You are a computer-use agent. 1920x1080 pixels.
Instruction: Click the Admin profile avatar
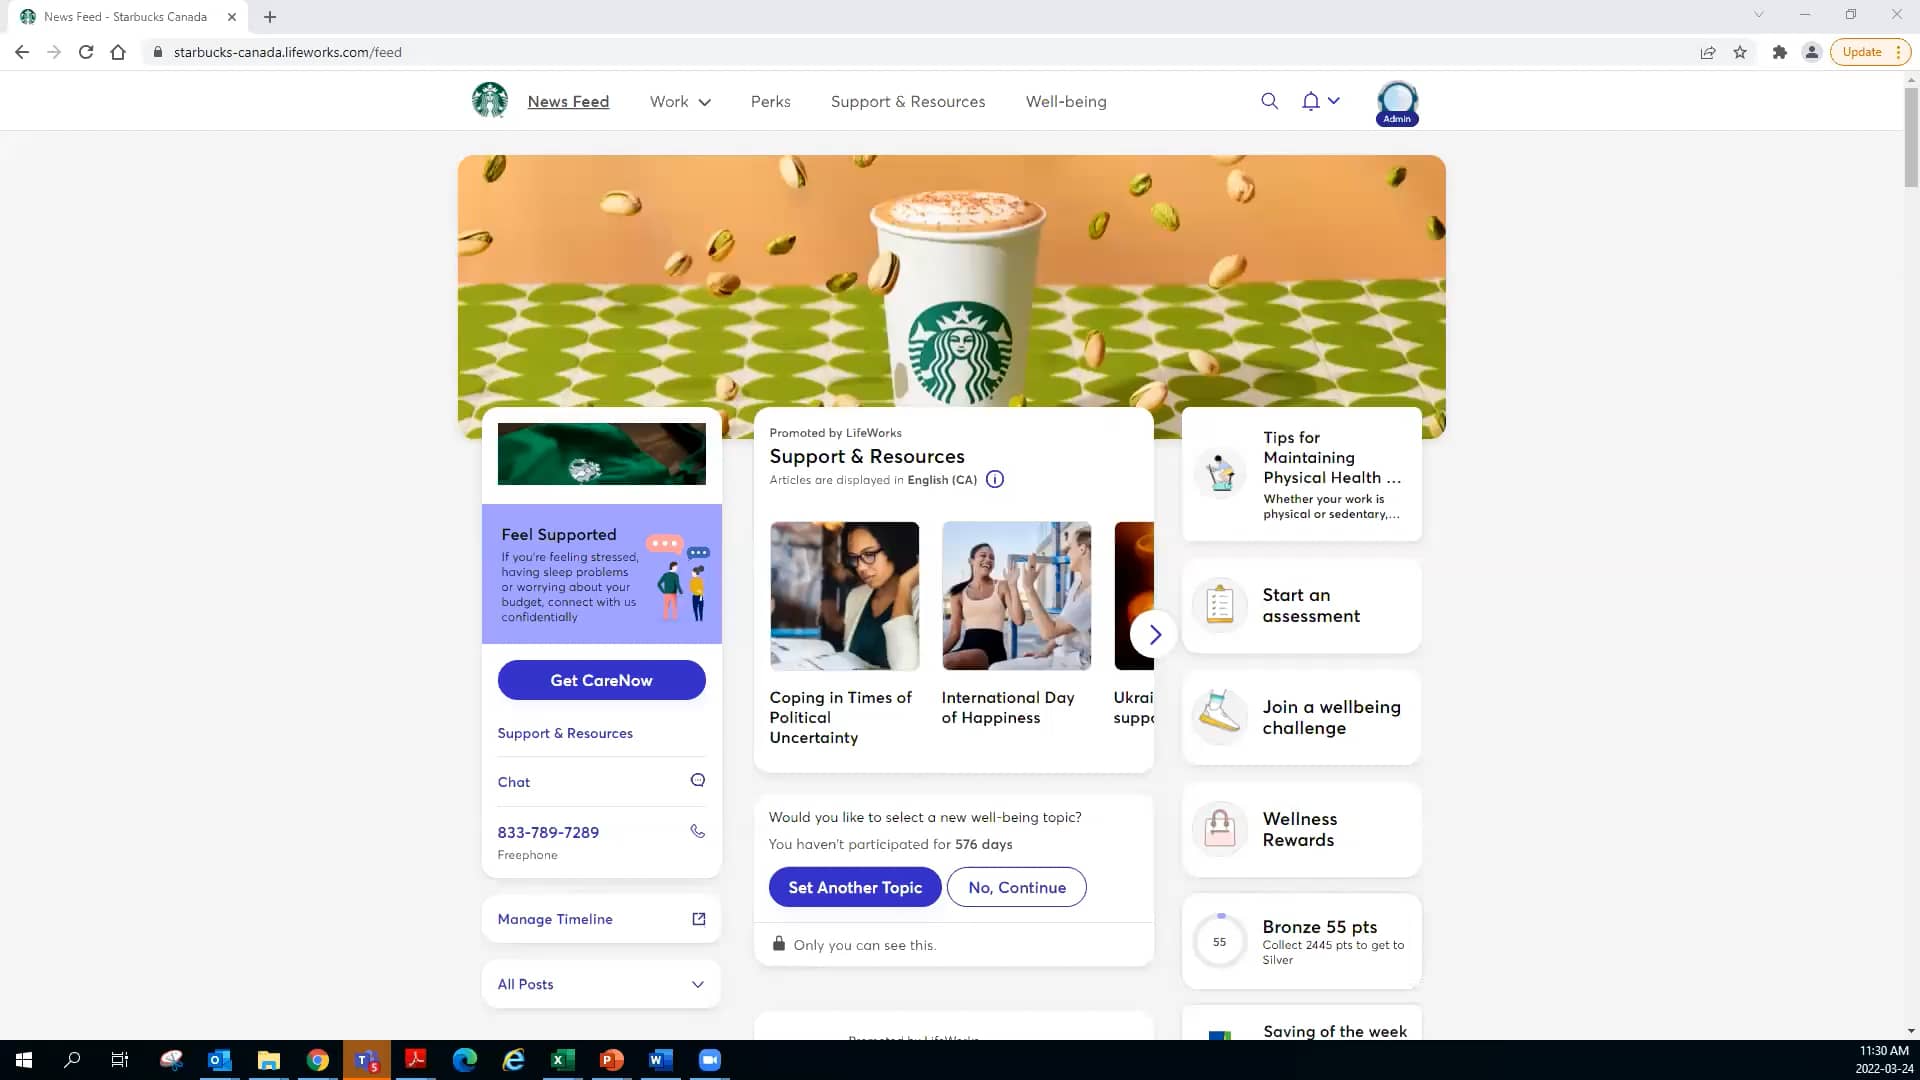(x=1397, y=102)
